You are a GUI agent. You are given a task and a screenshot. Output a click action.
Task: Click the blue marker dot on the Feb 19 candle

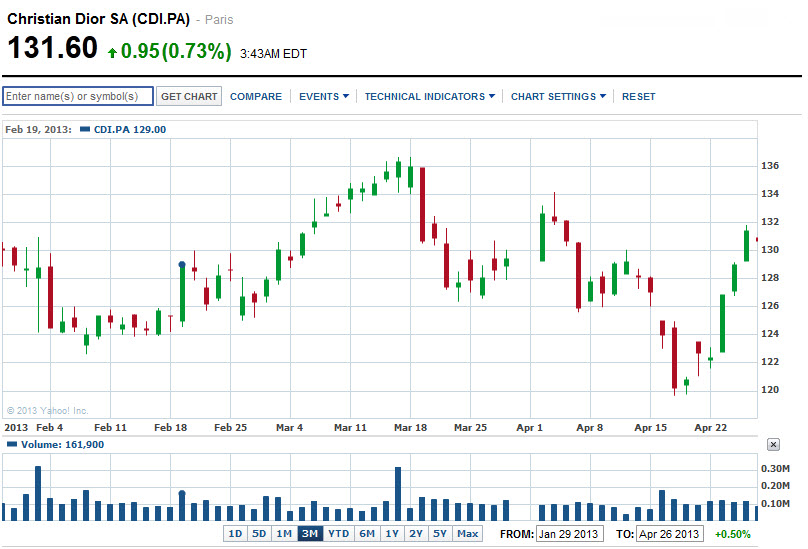tap(182, 264)
